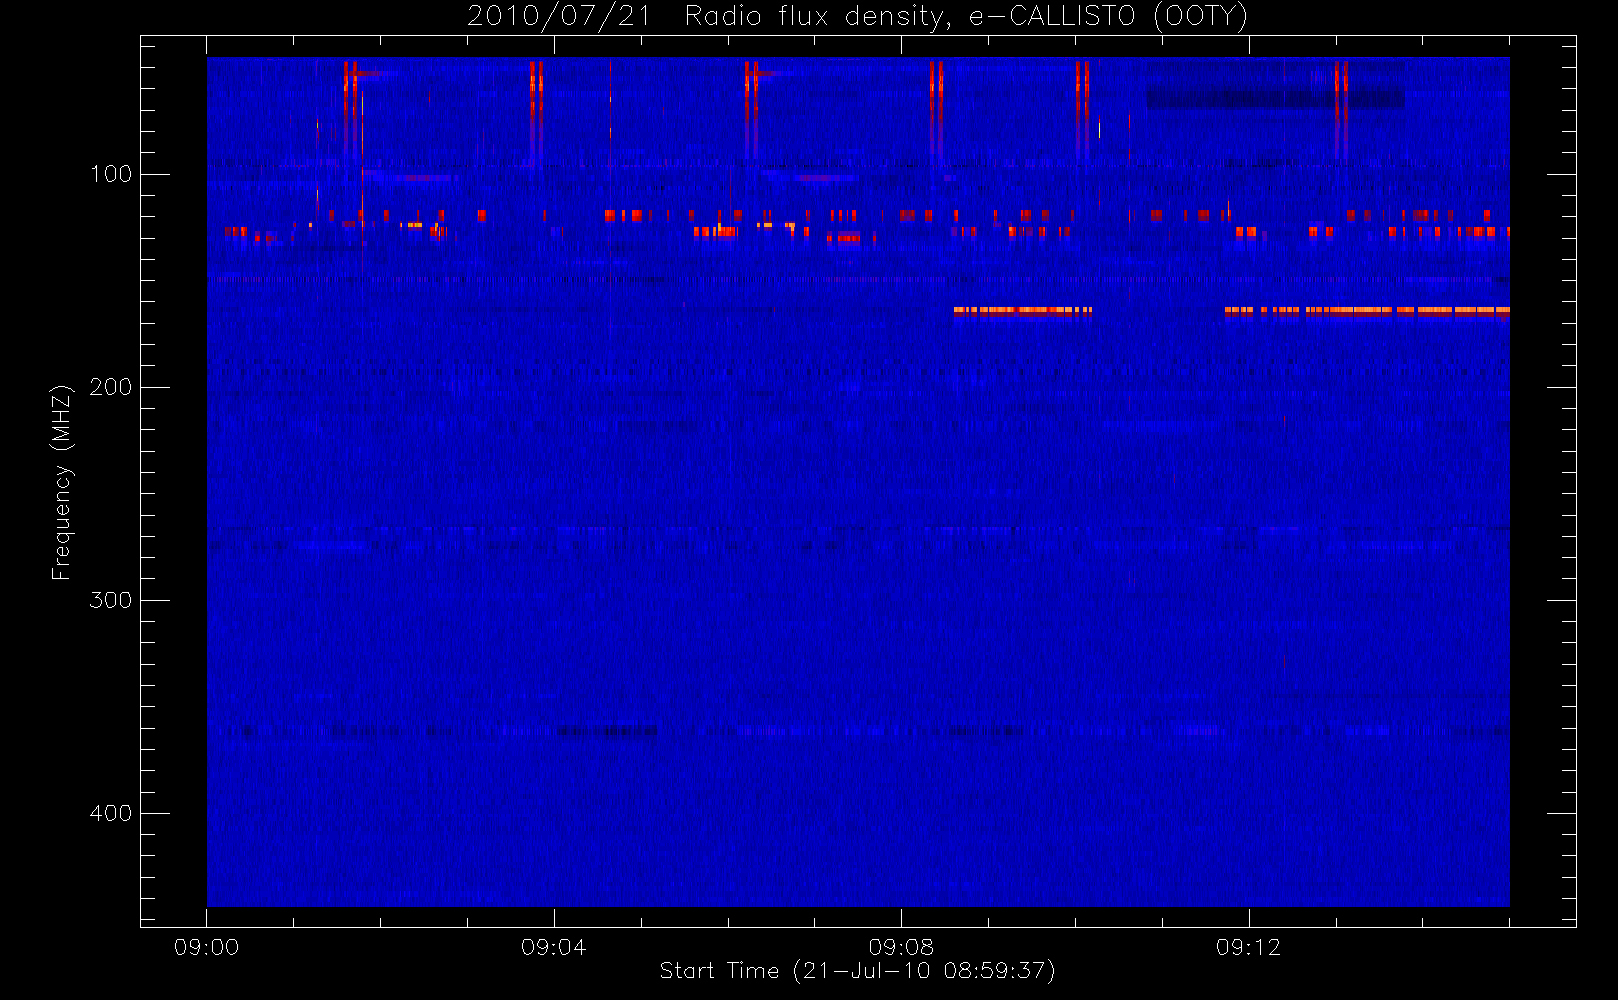Click the 'Start Time (21-Jul-10 08:59:37)' label
The height and width of the screenshot is (1000, 1618).
tap(858, 971)
